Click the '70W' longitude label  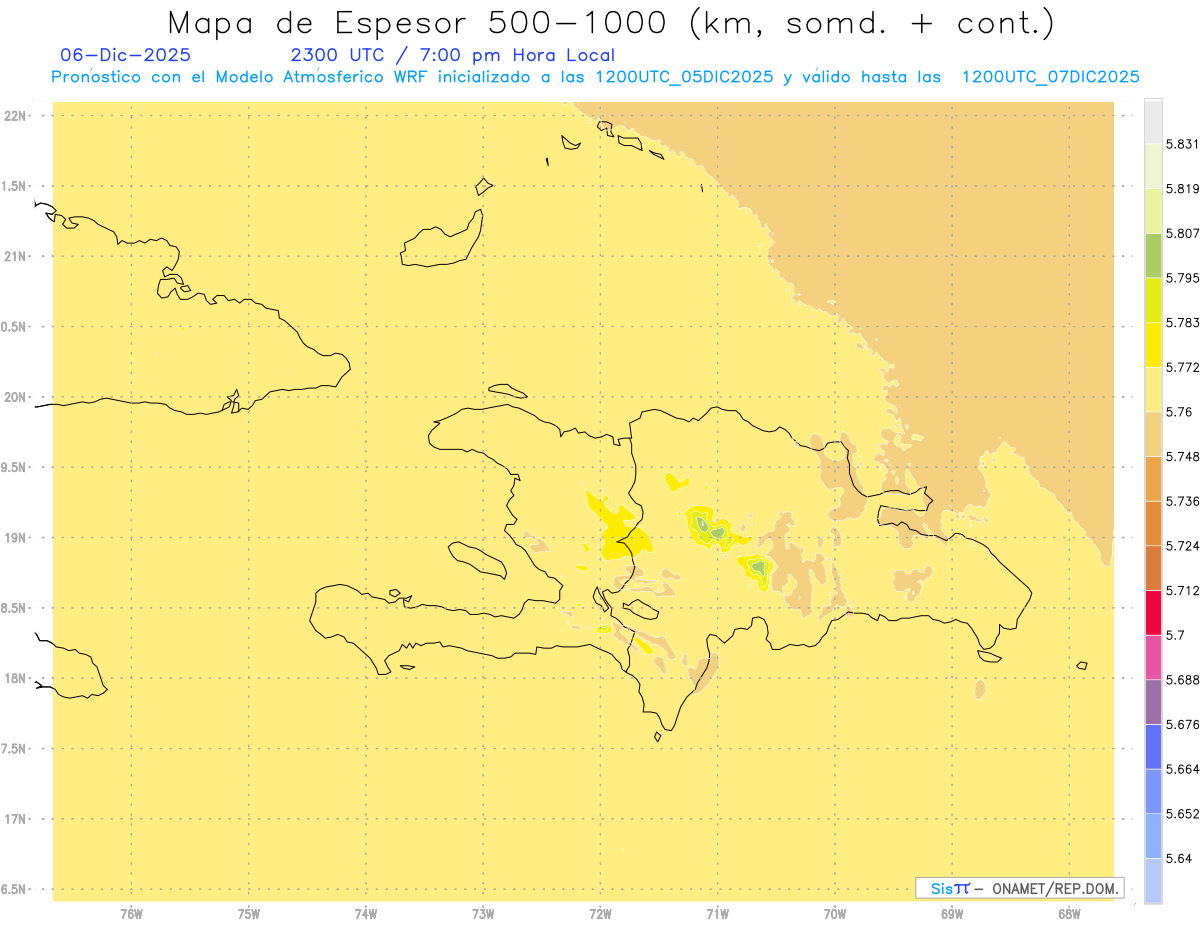click(x=834, y=913)
